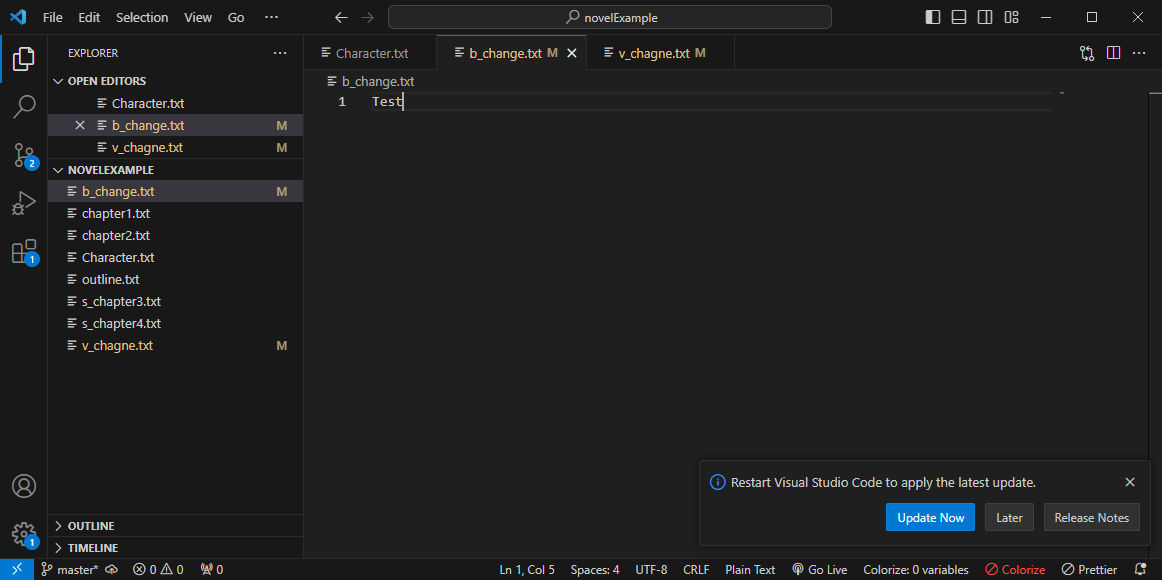Click the ports forwarded indicator showing 0
Image resolution: width=1162 pixels, height=580 pixels.
pyautogui.click(x=212, y=570)
